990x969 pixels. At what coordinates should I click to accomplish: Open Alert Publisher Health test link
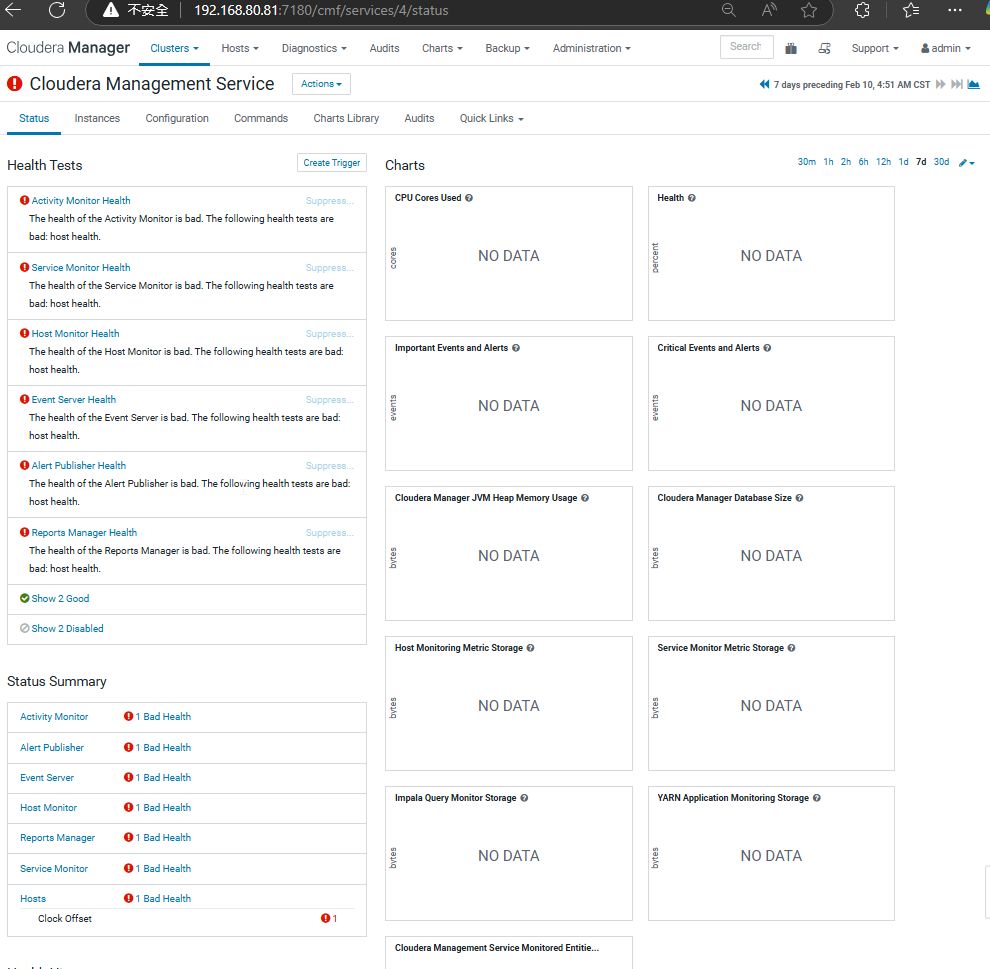[x=78, y=465]
